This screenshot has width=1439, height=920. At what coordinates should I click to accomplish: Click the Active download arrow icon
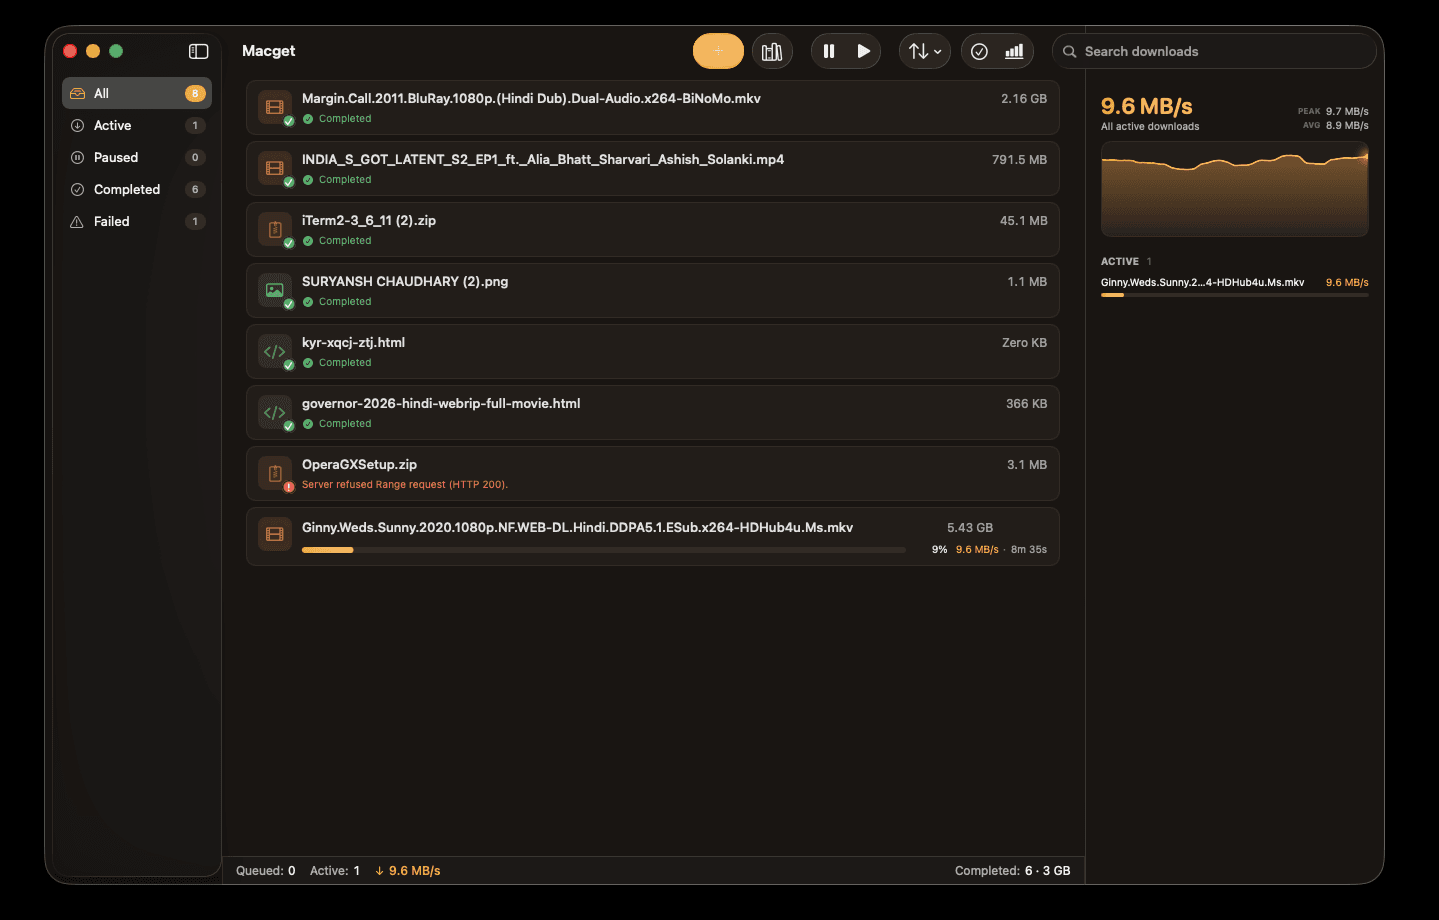[77, 125]
